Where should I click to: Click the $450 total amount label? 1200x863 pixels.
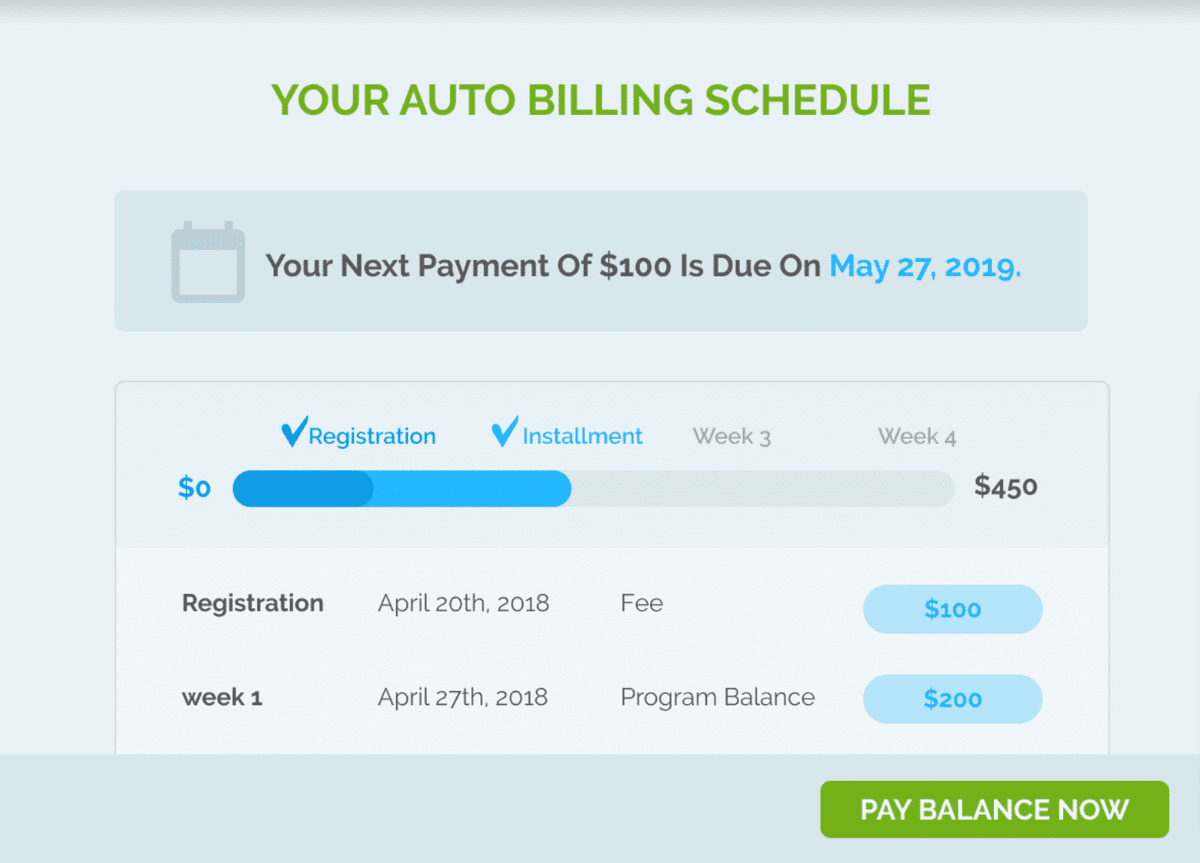pyautogui.click(x=1006, y=487)
